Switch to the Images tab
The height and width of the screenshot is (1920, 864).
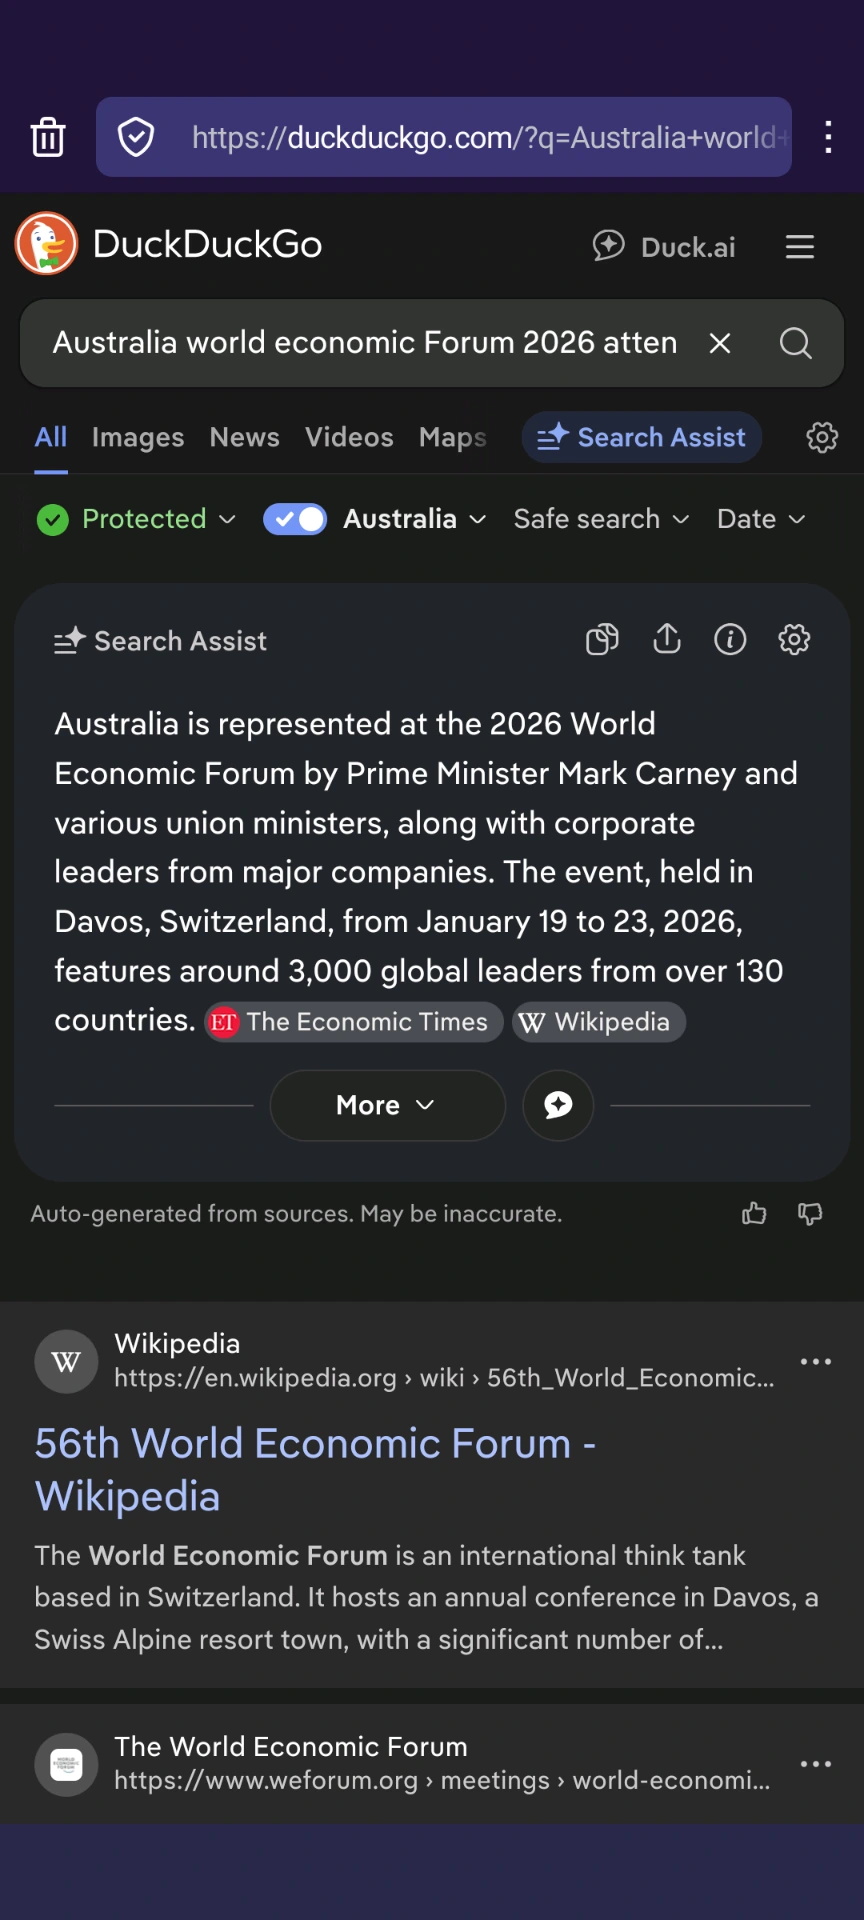click(137, 437)
